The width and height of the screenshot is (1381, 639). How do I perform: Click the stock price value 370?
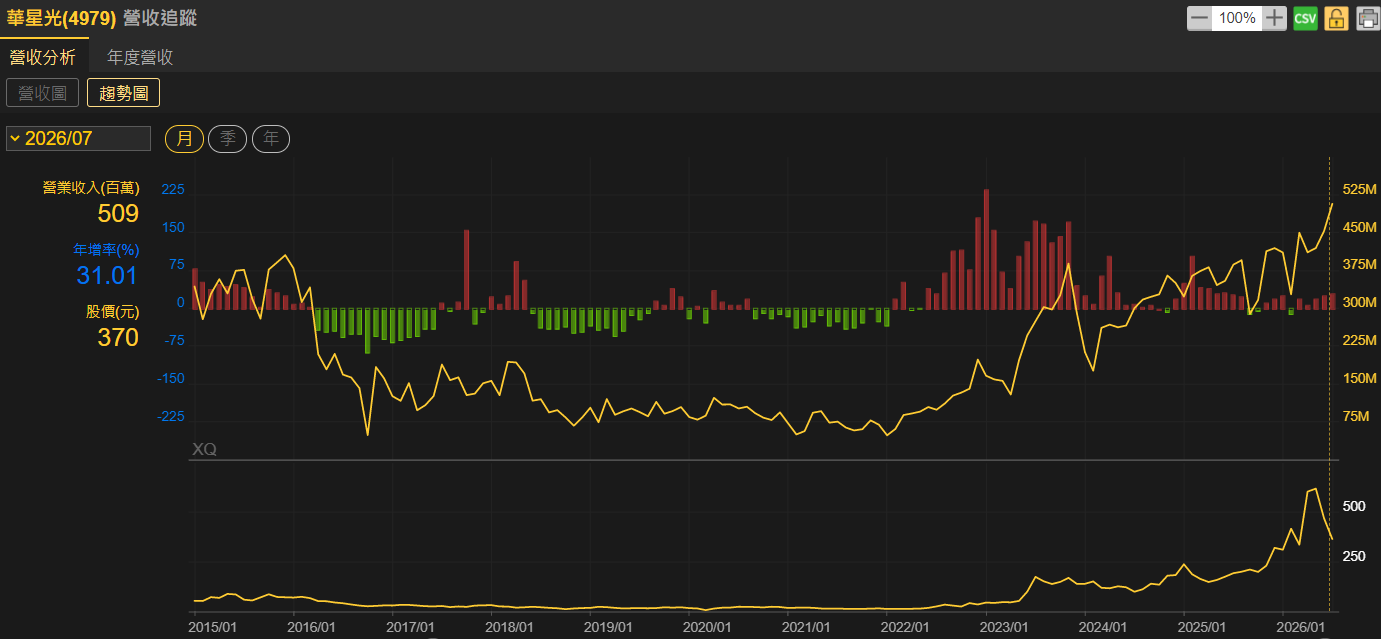pyautogui.click(x=118, y=337)
